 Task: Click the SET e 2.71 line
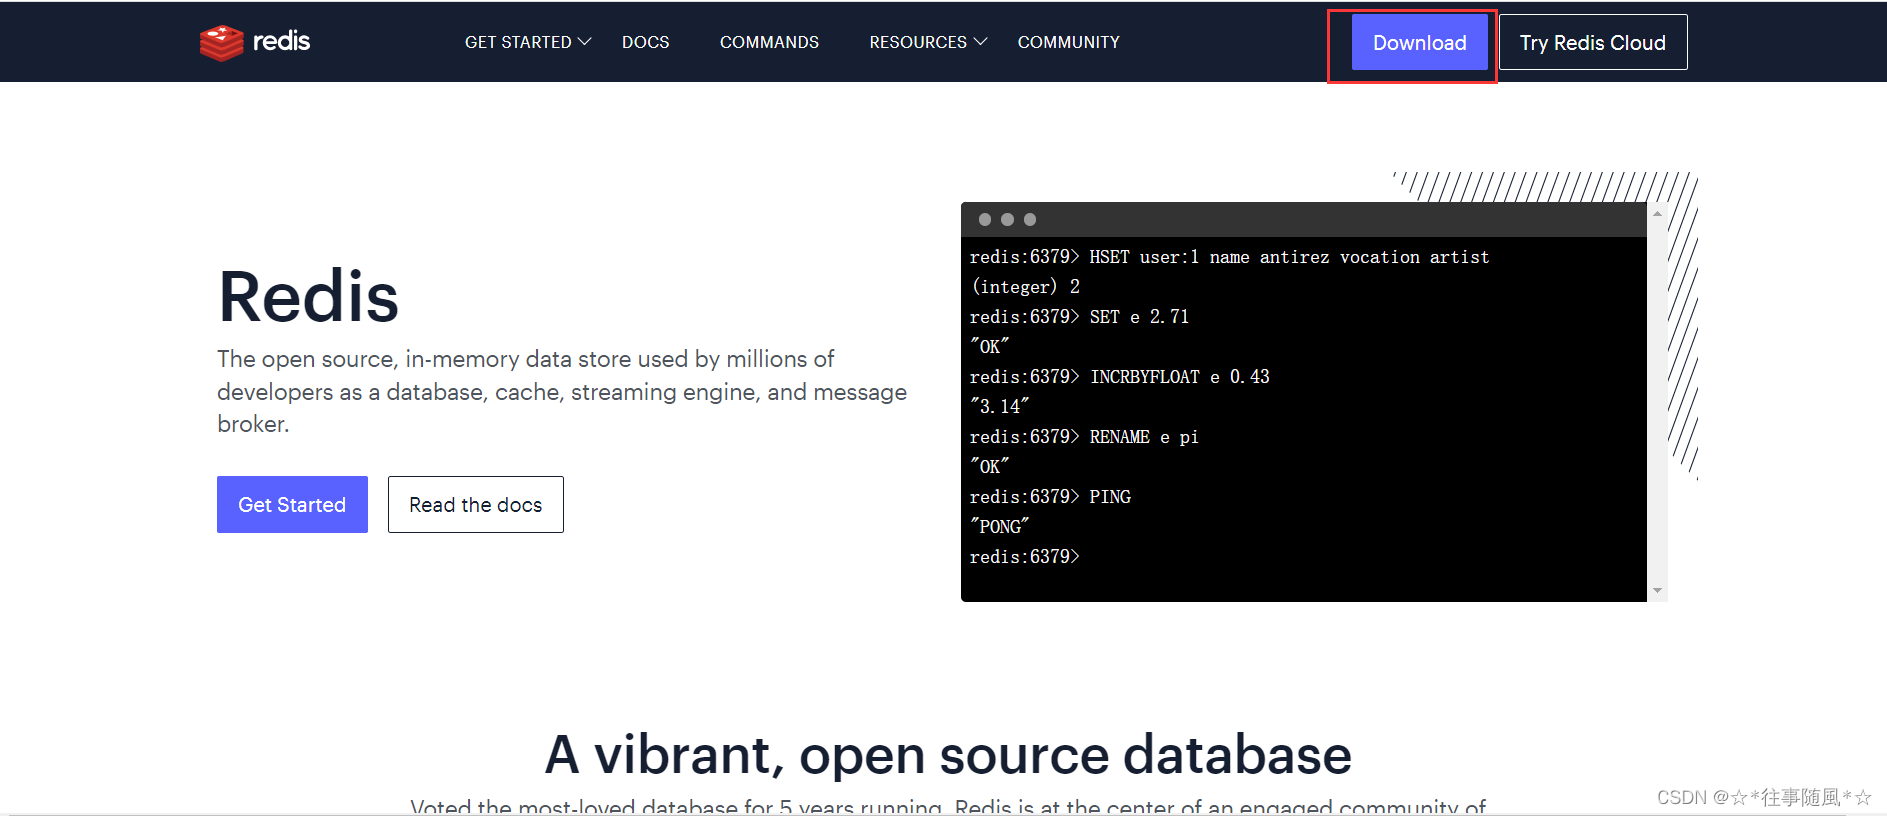coord(1079,317)
